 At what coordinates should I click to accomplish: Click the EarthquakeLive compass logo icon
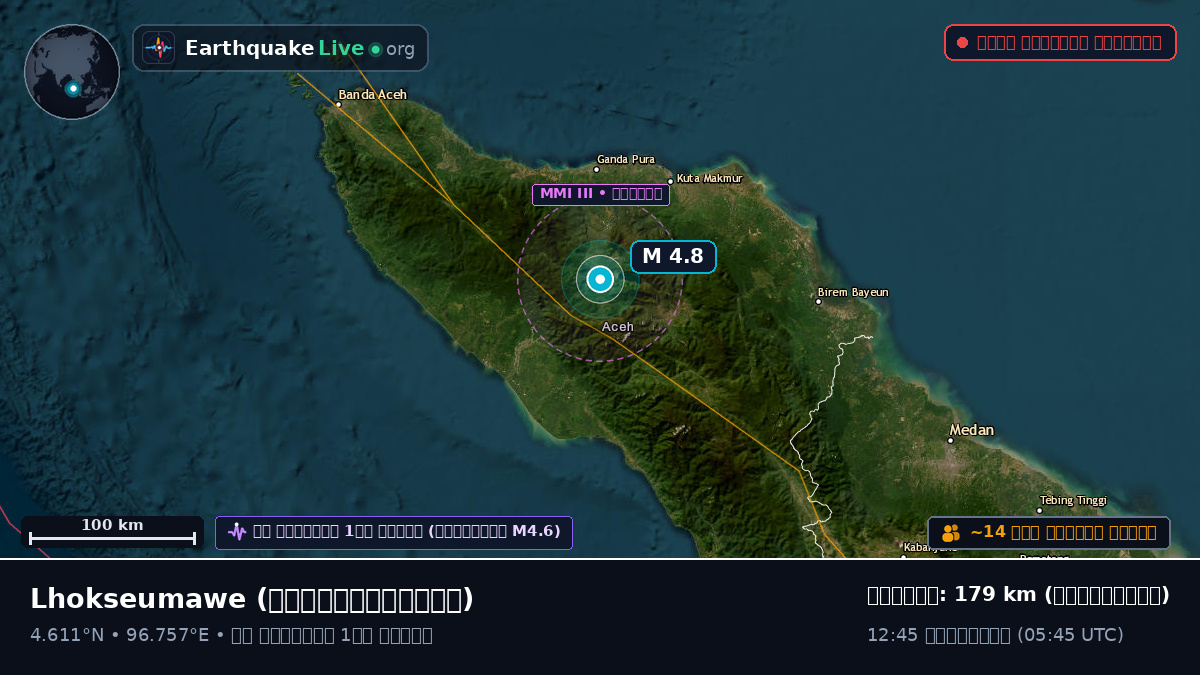pyautogui.click(x=159, y=48)
